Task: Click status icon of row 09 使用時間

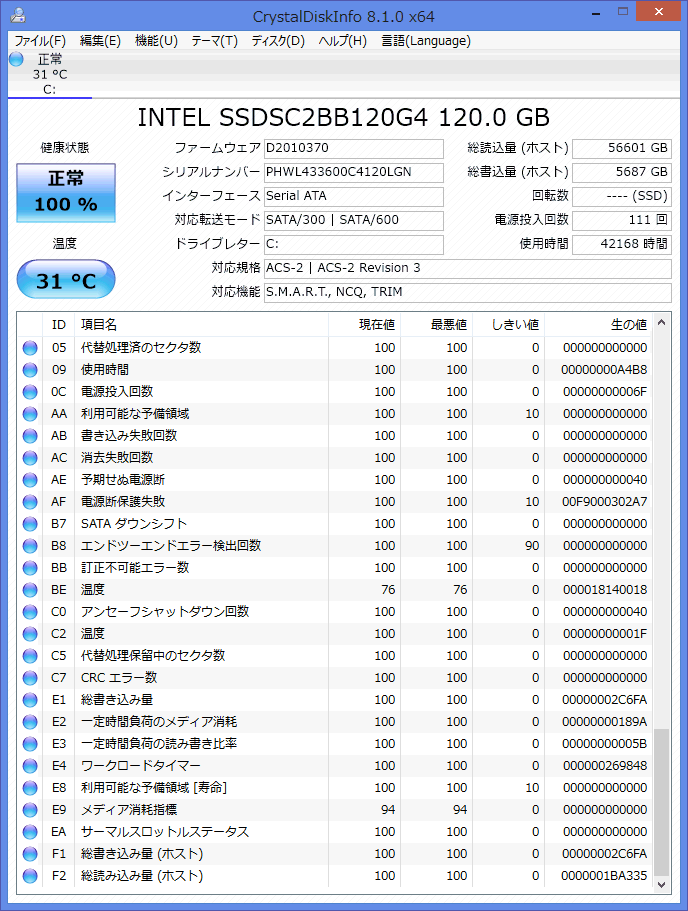Action: click(x=30, y=370)
